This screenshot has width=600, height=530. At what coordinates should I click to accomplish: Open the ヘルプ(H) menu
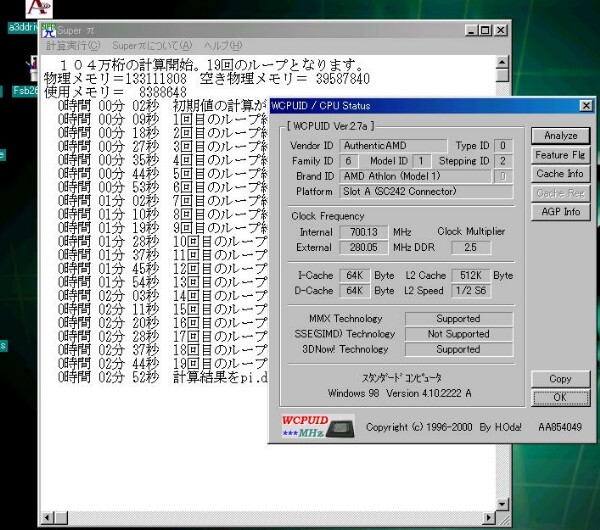222,46
